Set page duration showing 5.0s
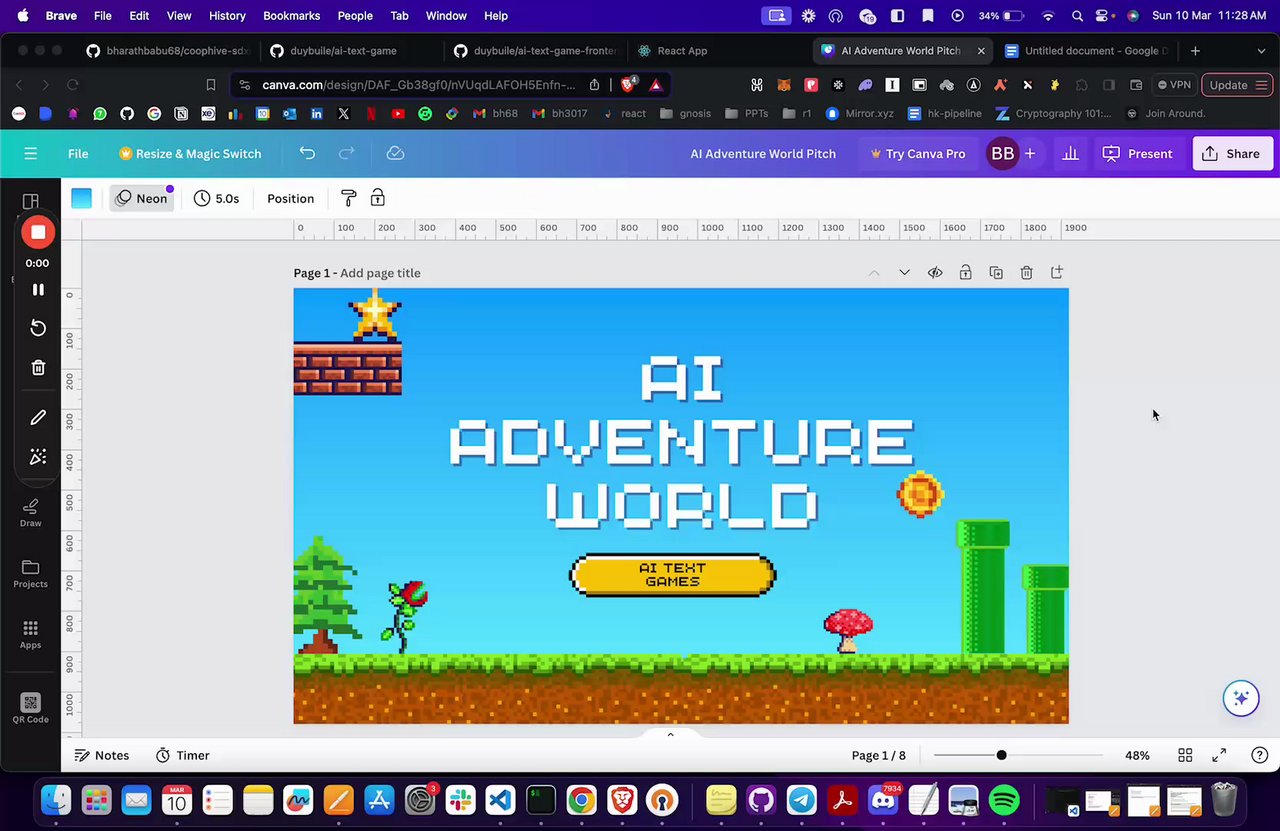This screenshot has height=831, width=1280. pos(217,198)
